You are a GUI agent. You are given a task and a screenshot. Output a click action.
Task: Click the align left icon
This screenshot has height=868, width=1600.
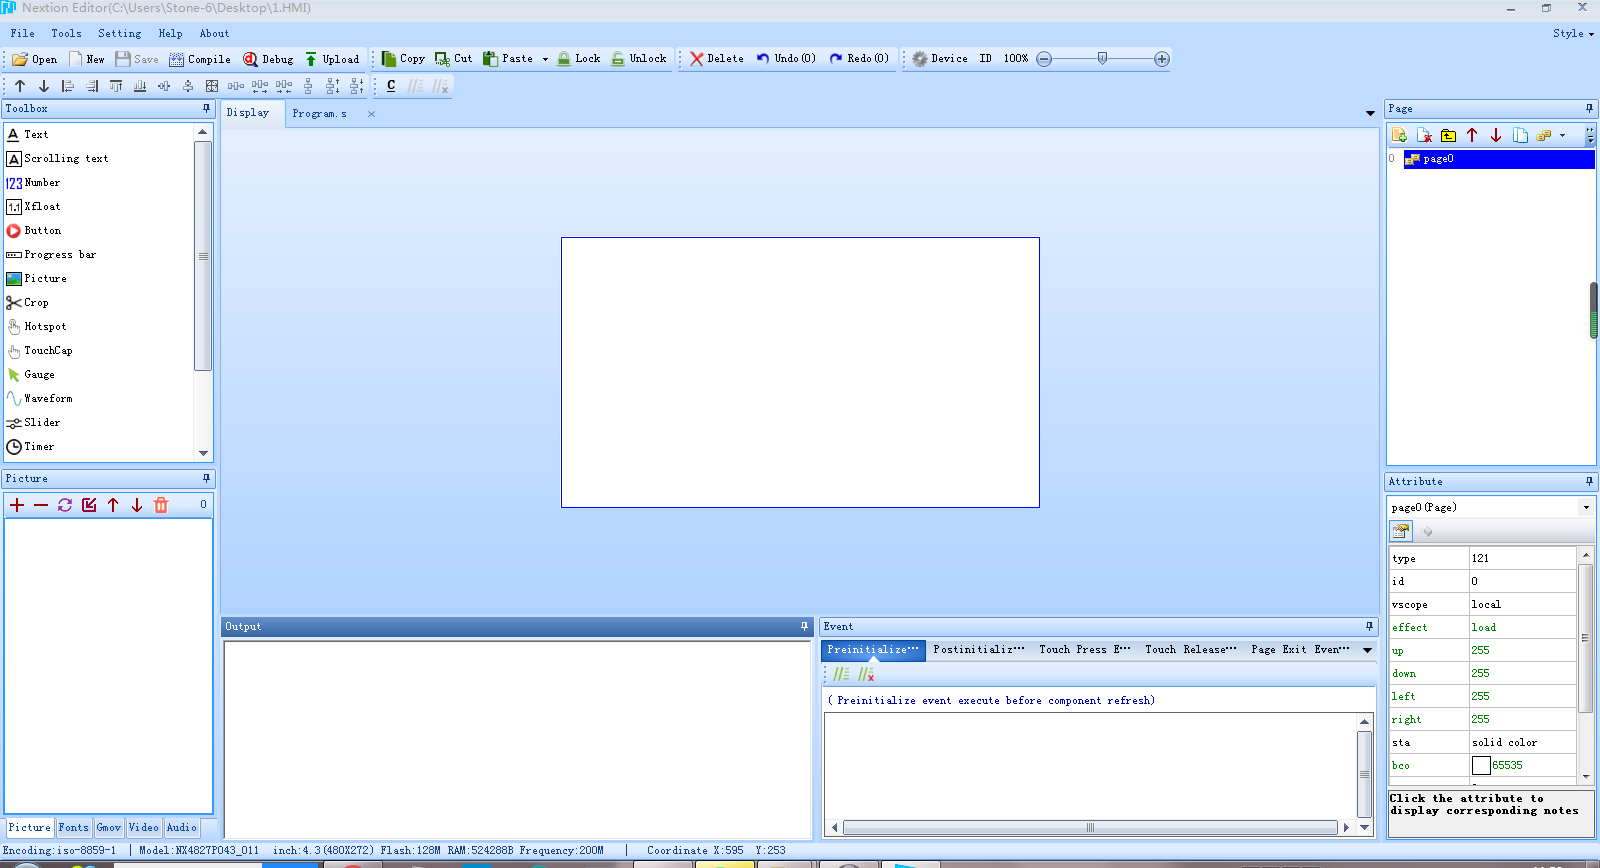[68, 86]
